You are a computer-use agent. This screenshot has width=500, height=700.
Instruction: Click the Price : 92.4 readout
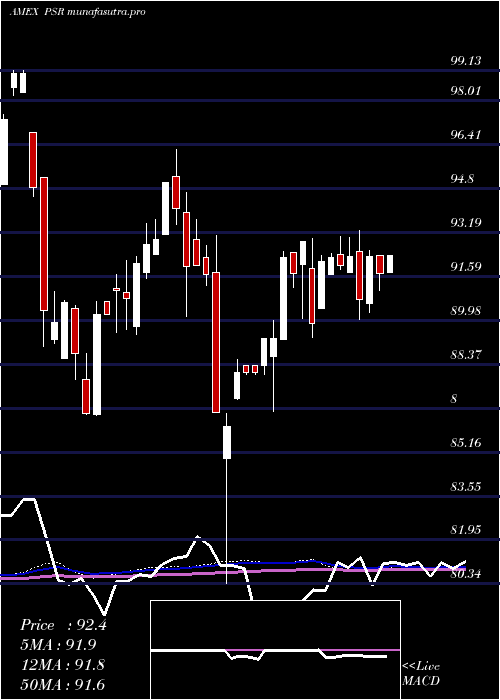point(63,625)
